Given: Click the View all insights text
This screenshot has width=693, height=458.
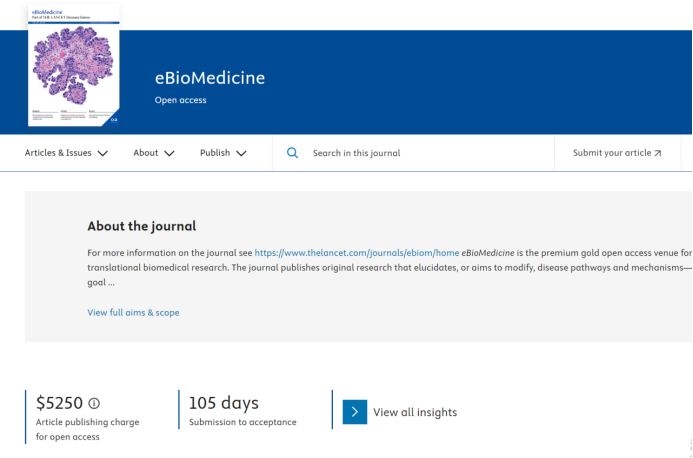Looking at the screenshot, I should pyautogui.click(x=415, y=412).
